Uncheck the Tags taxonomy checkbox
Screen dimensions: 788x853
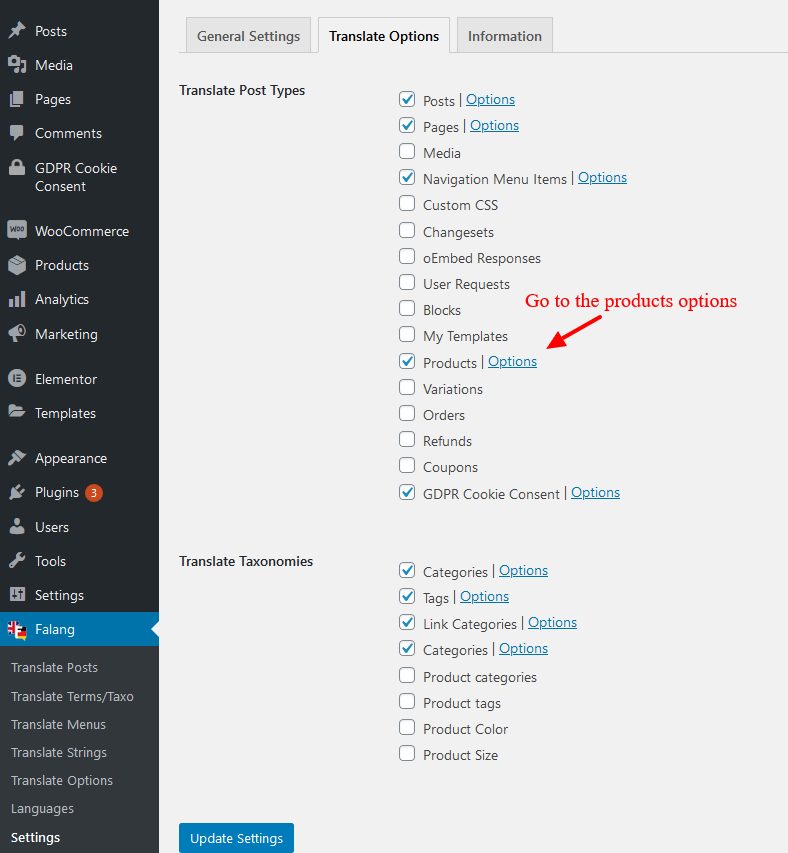click(x=407, y=596)
